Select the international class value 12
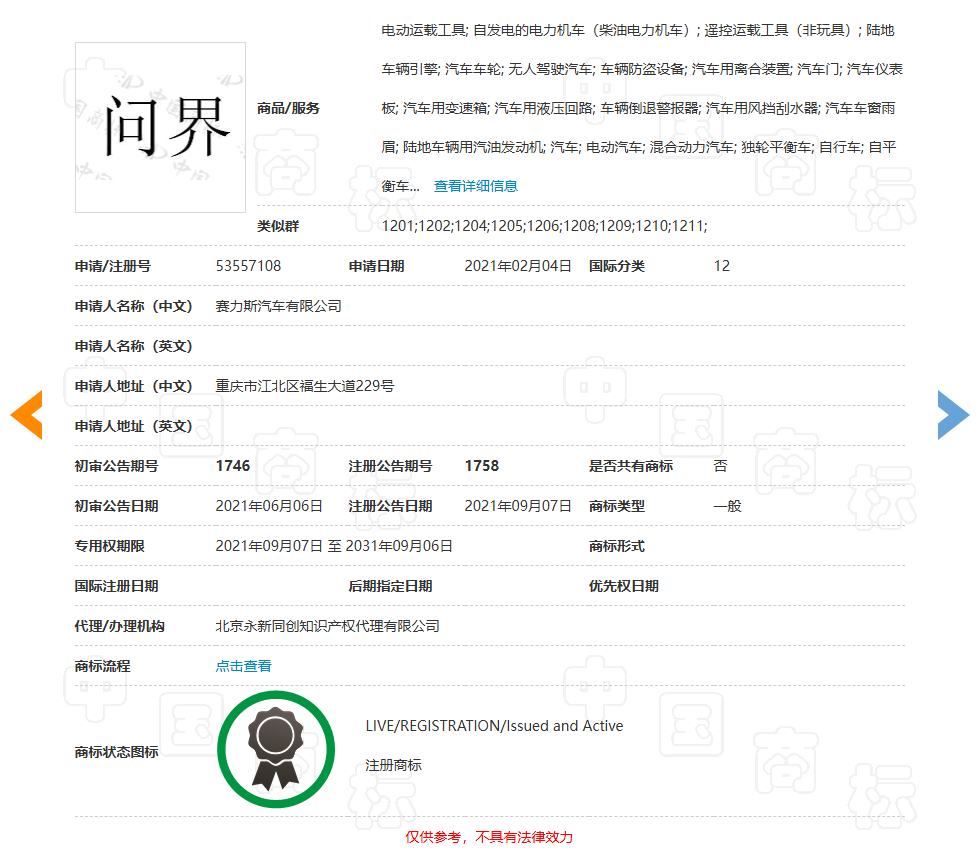 tap(722, 266)
